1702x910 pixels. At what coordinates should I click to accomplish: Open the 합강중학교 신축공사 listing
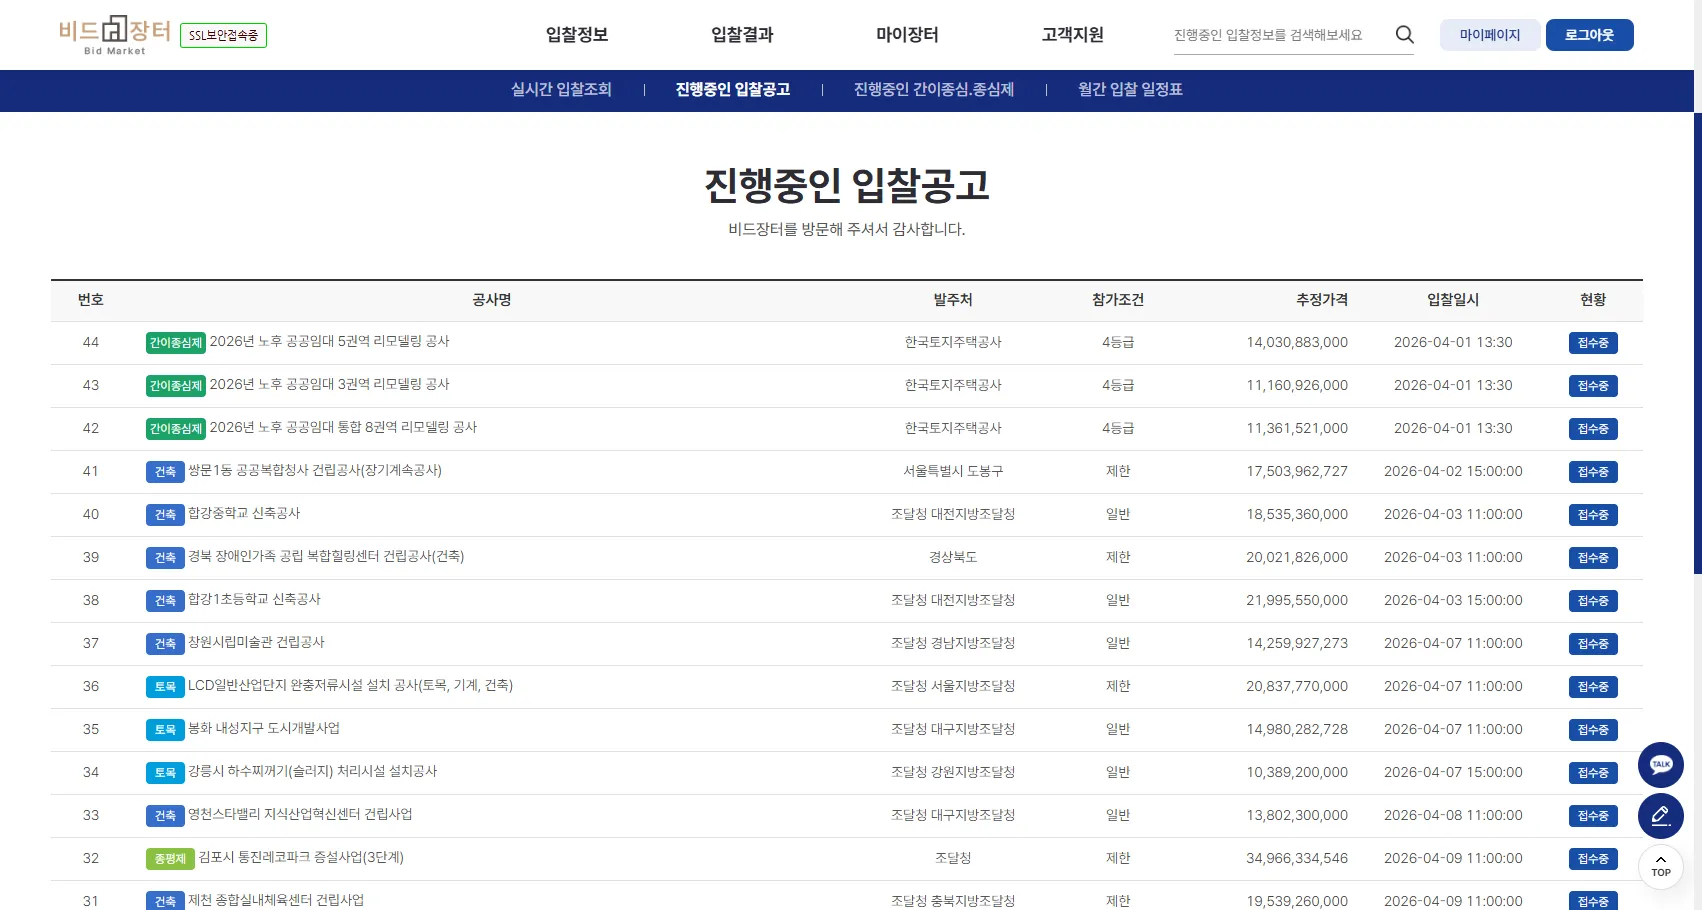pos(244,514)
